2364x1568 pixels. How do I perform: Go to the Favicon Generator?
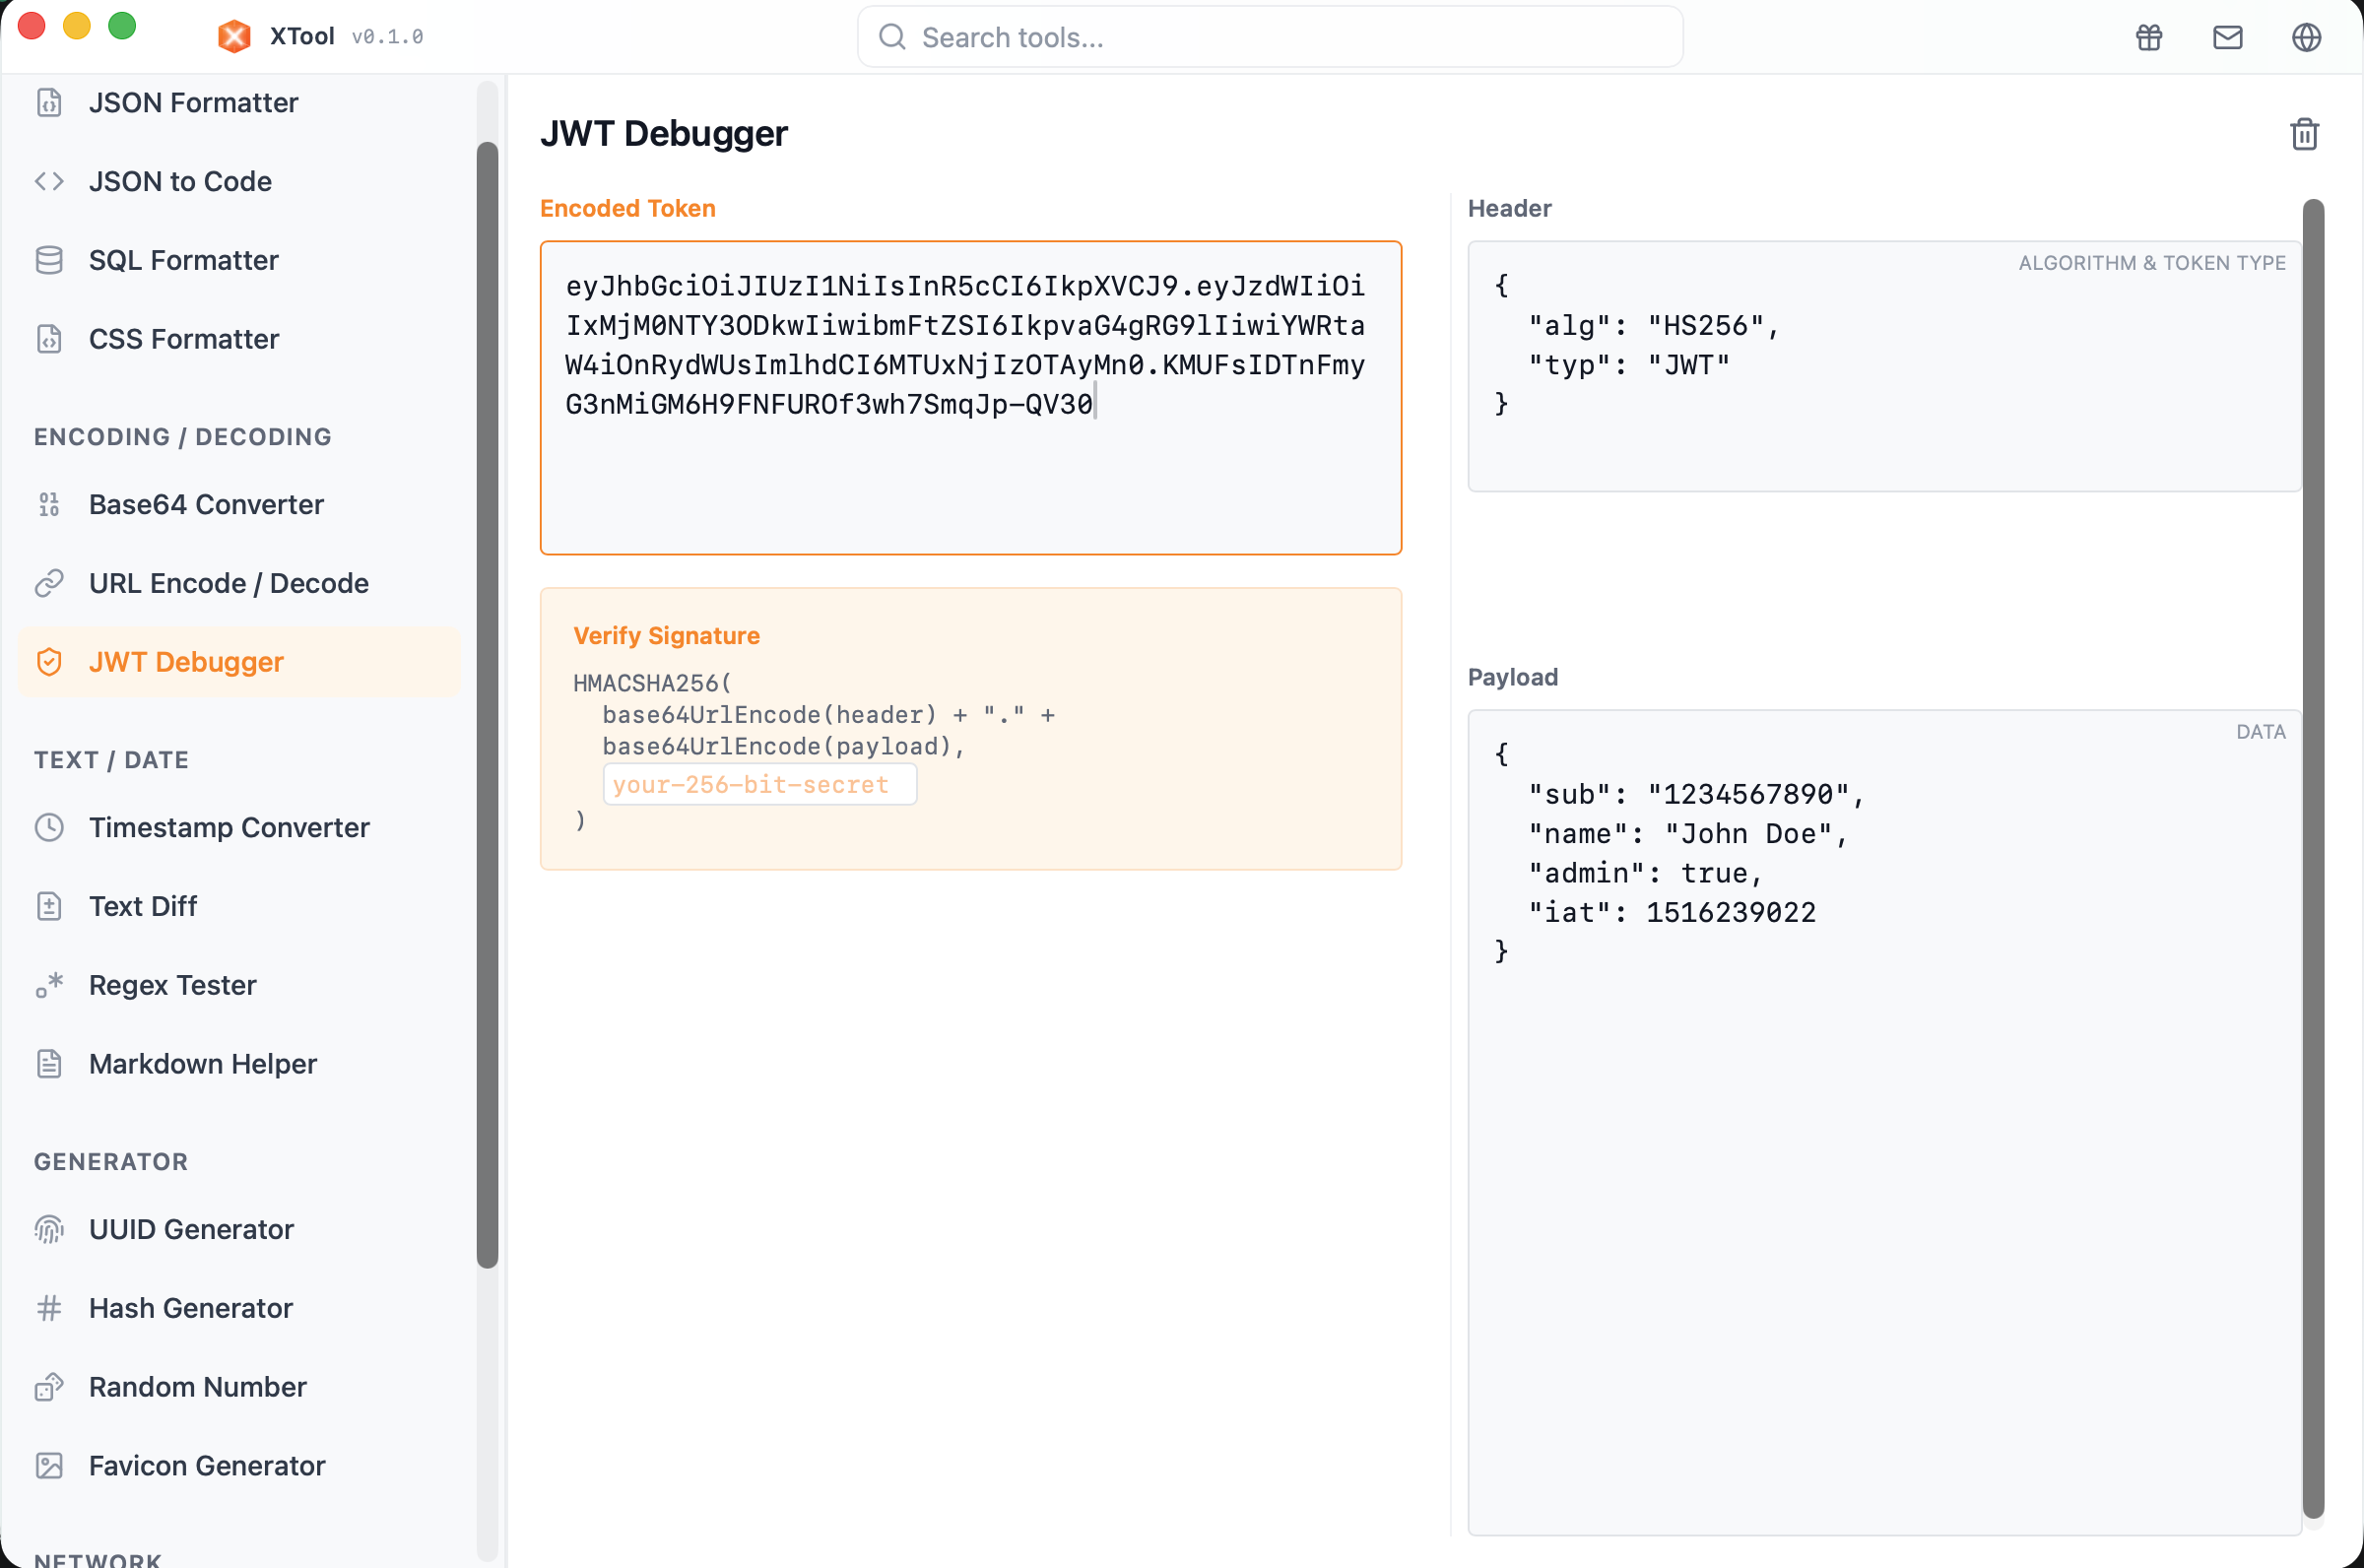pos(207,1465)
